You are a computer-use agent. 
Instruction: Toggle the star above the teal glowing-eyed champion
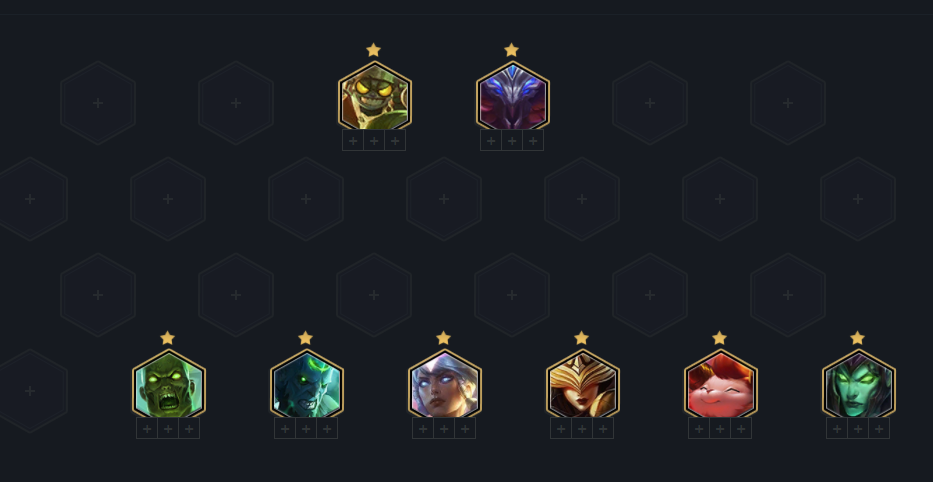(305, 338)
